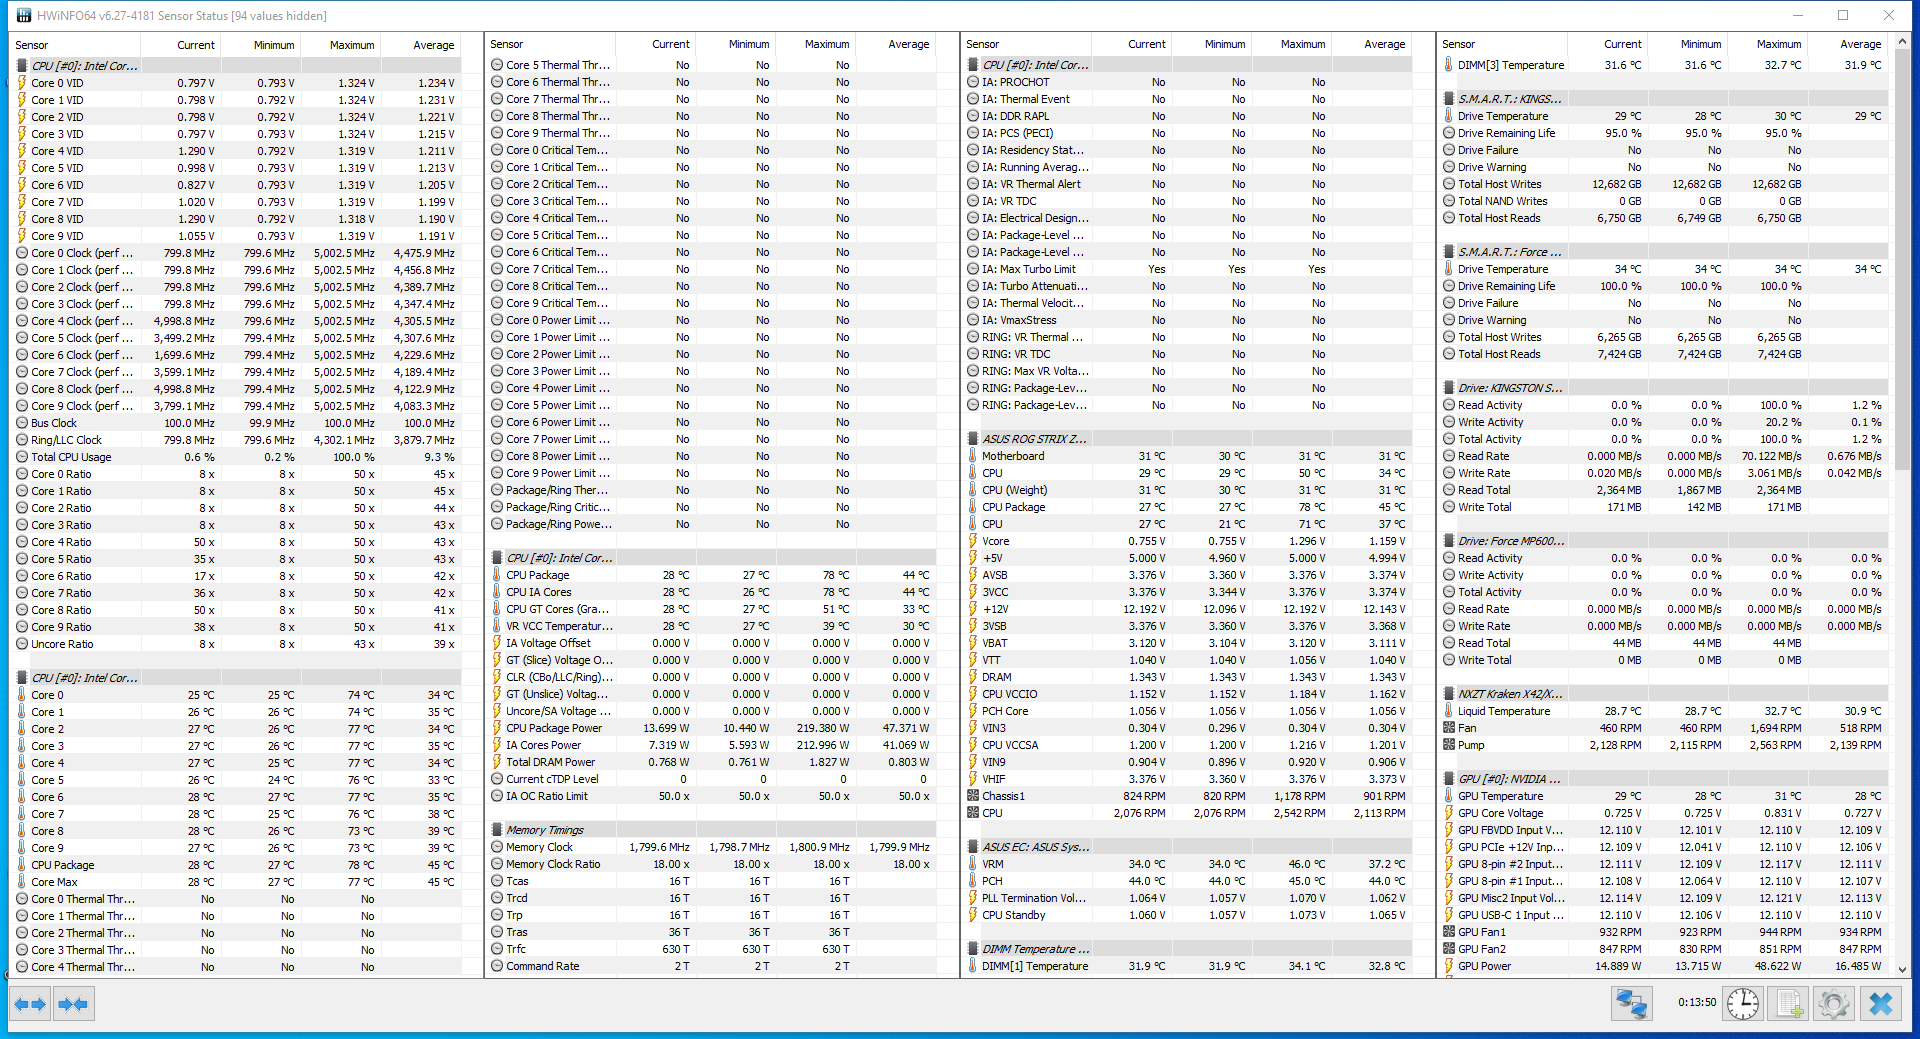Select the CPU Package Power row label
1920x1039 pixels.
(554, 728)
